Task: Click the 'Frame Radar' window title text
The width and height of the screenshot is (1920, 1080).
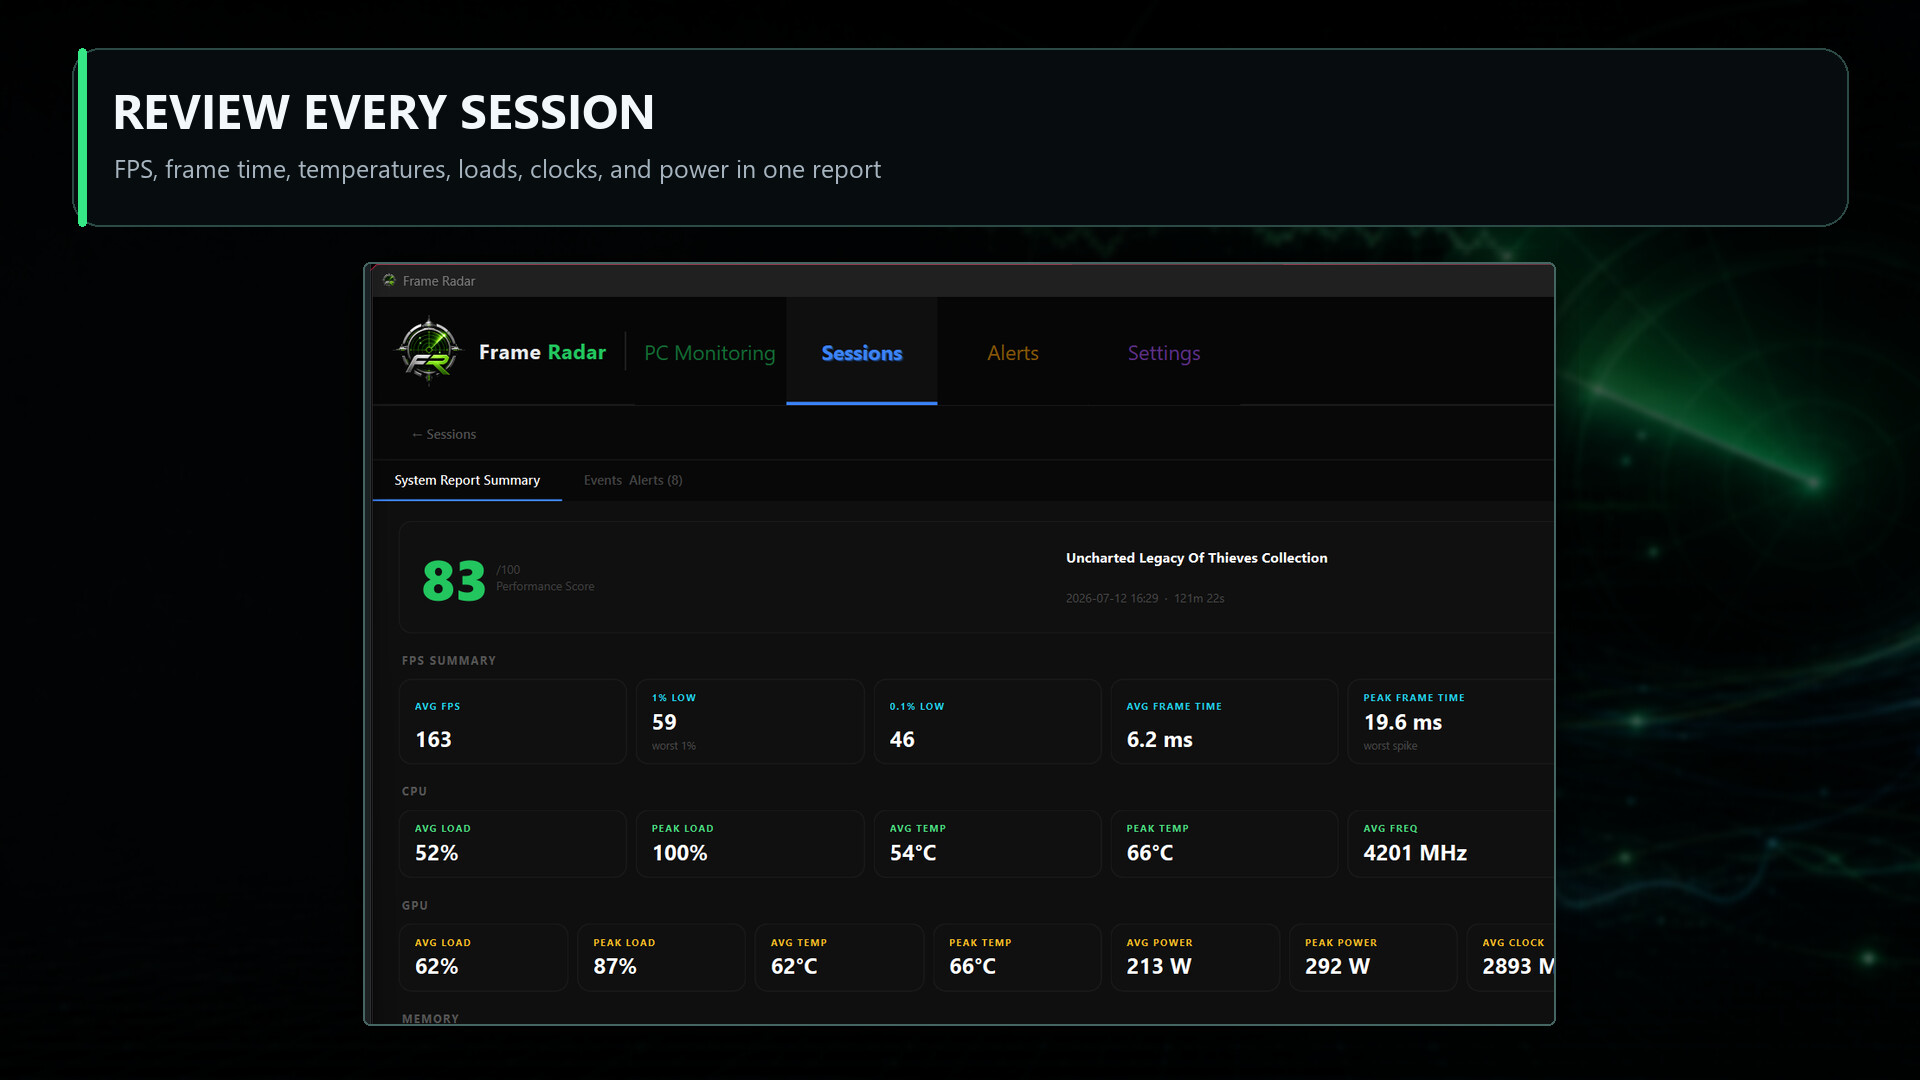Action: pyautogui.click(x=439, y=281)
